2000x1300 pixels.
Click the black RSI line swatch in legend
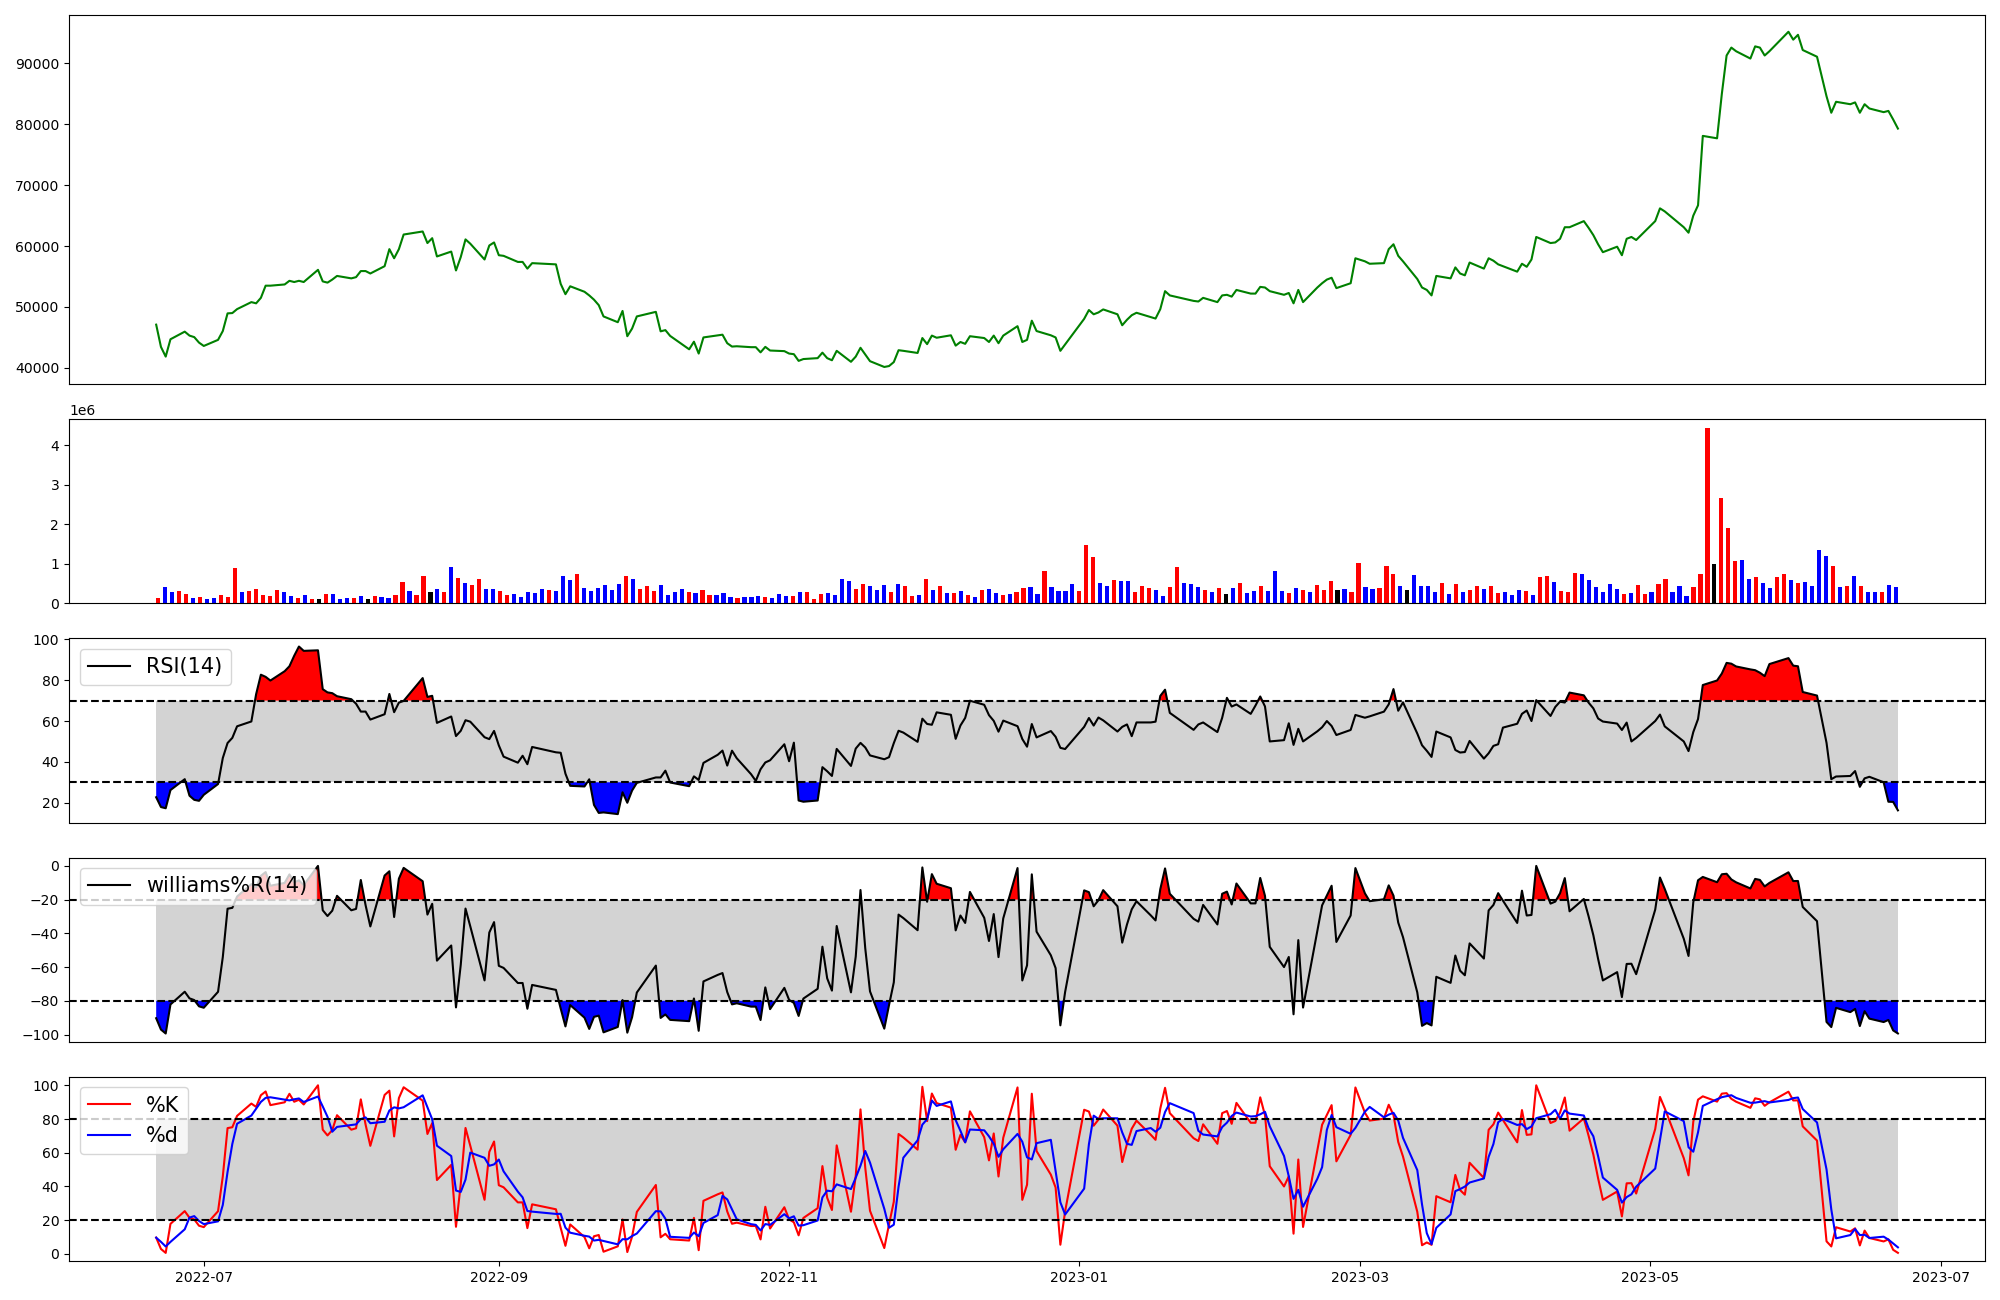[x=110, y=666]
